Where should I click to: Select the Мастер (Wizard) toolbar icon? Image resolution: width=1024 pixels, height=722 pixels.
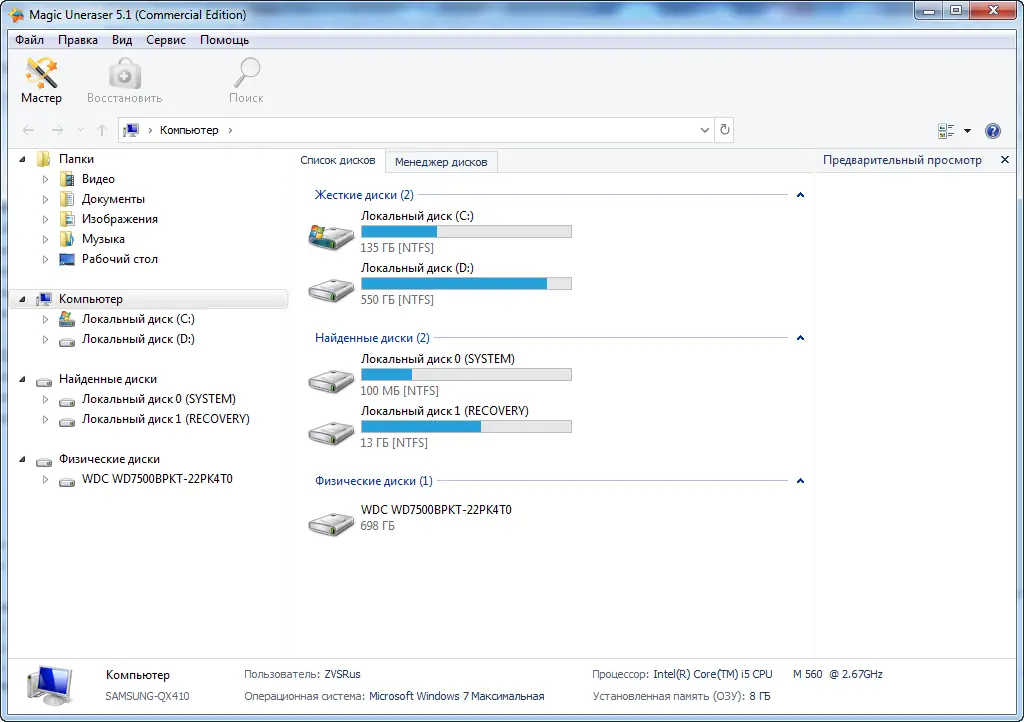40,75
